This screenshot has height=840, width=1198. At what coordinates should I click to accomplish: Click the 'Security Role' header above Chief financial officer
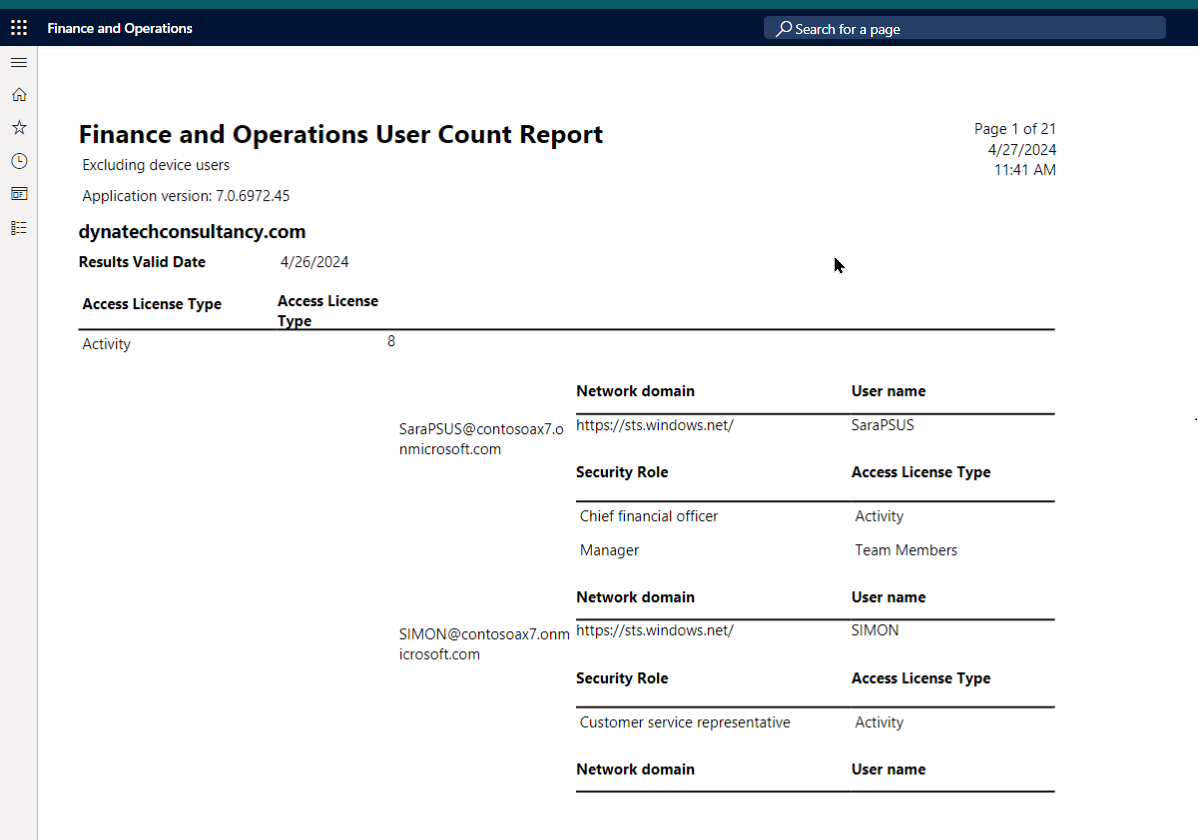tap(622, 472)
